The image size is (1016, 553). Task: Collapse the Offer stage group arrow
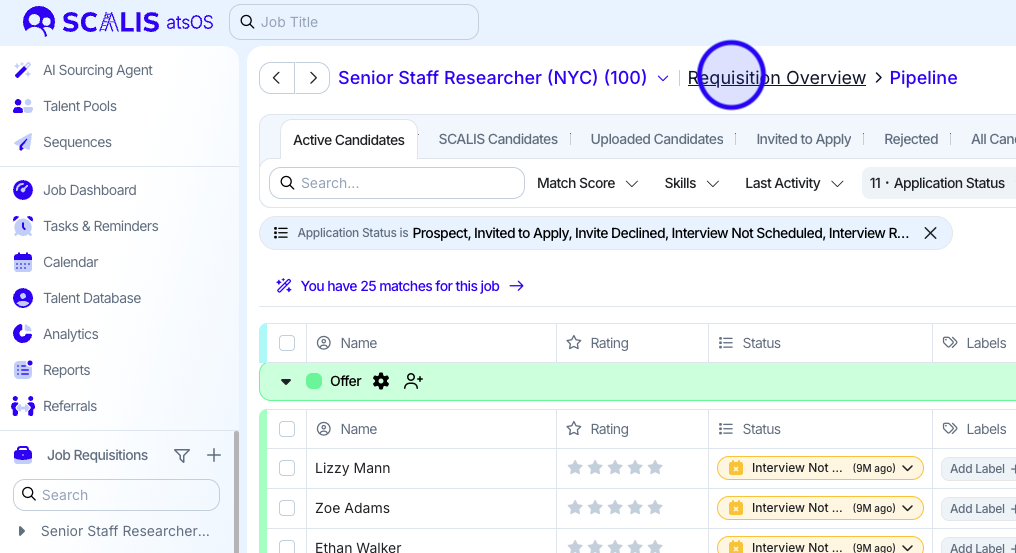286,381
